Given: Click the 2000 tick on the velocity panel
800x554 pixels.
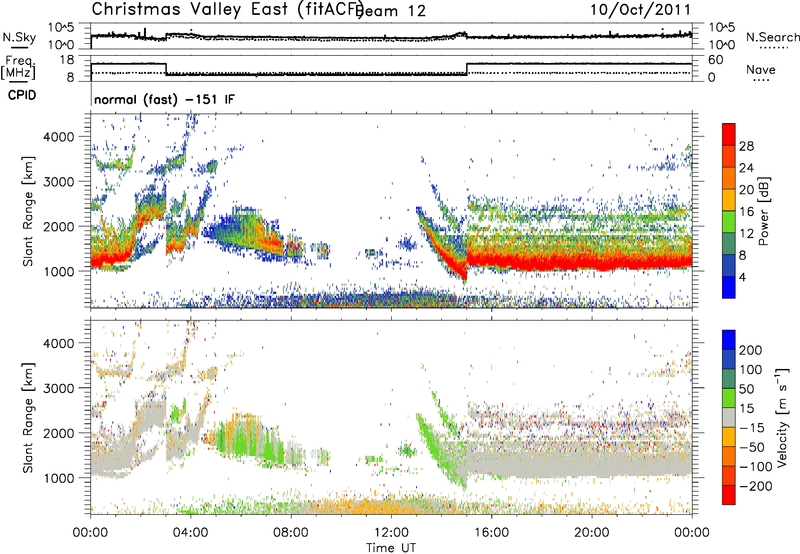Looking at the screenshot, I should pyautogui.click(x=58, y=433).
